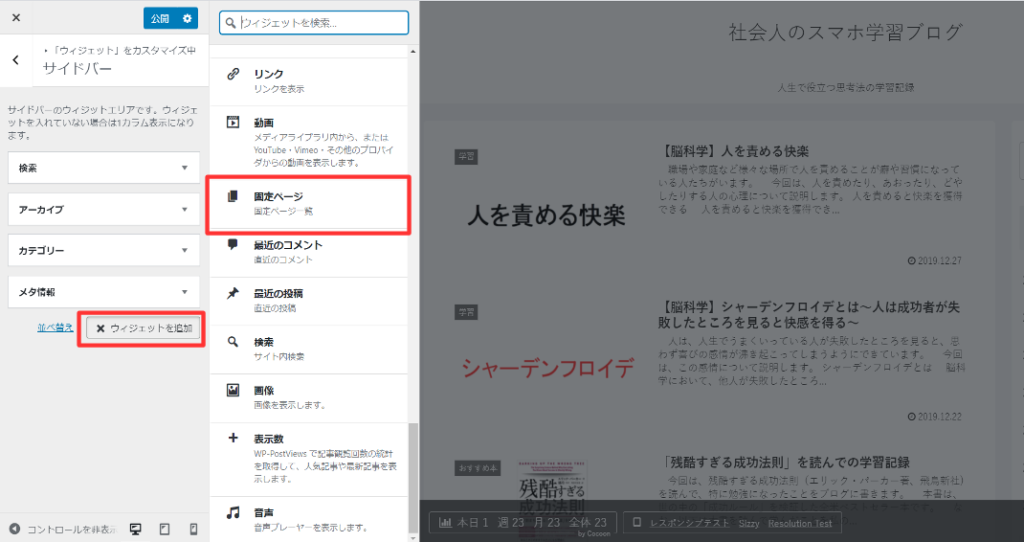The width and height of the screenshot is (1024, 542).
Task: Switch to mobile preview device
Action: [x=193, y=528]
